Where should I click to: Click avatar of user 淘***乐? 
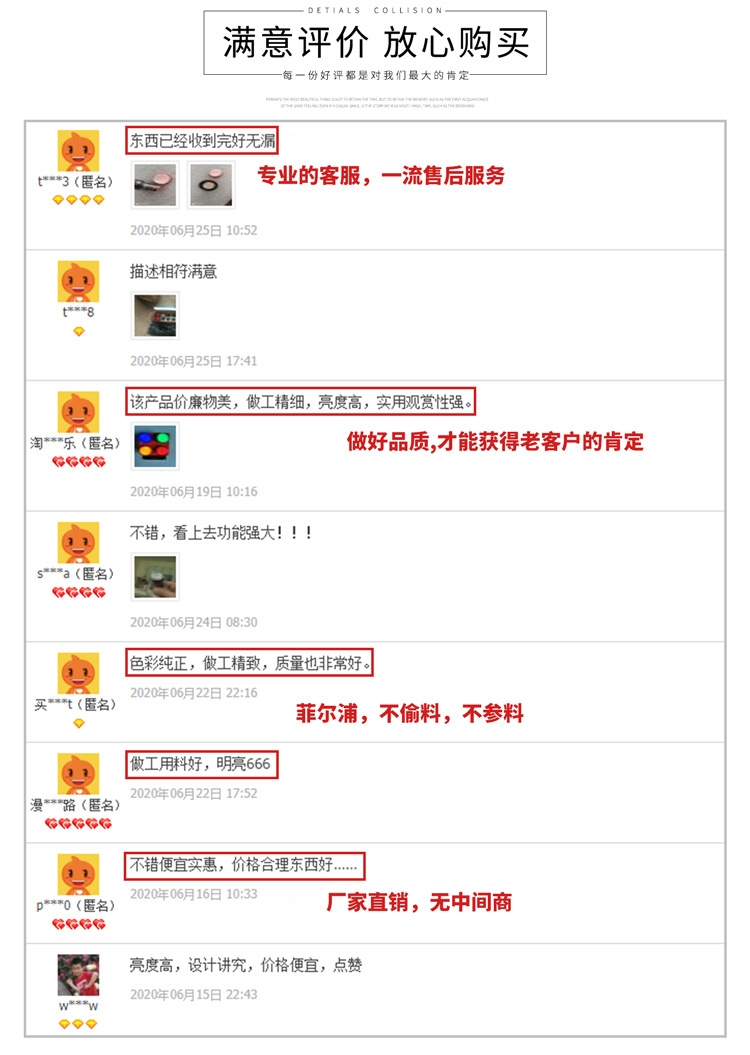[79, 412]
